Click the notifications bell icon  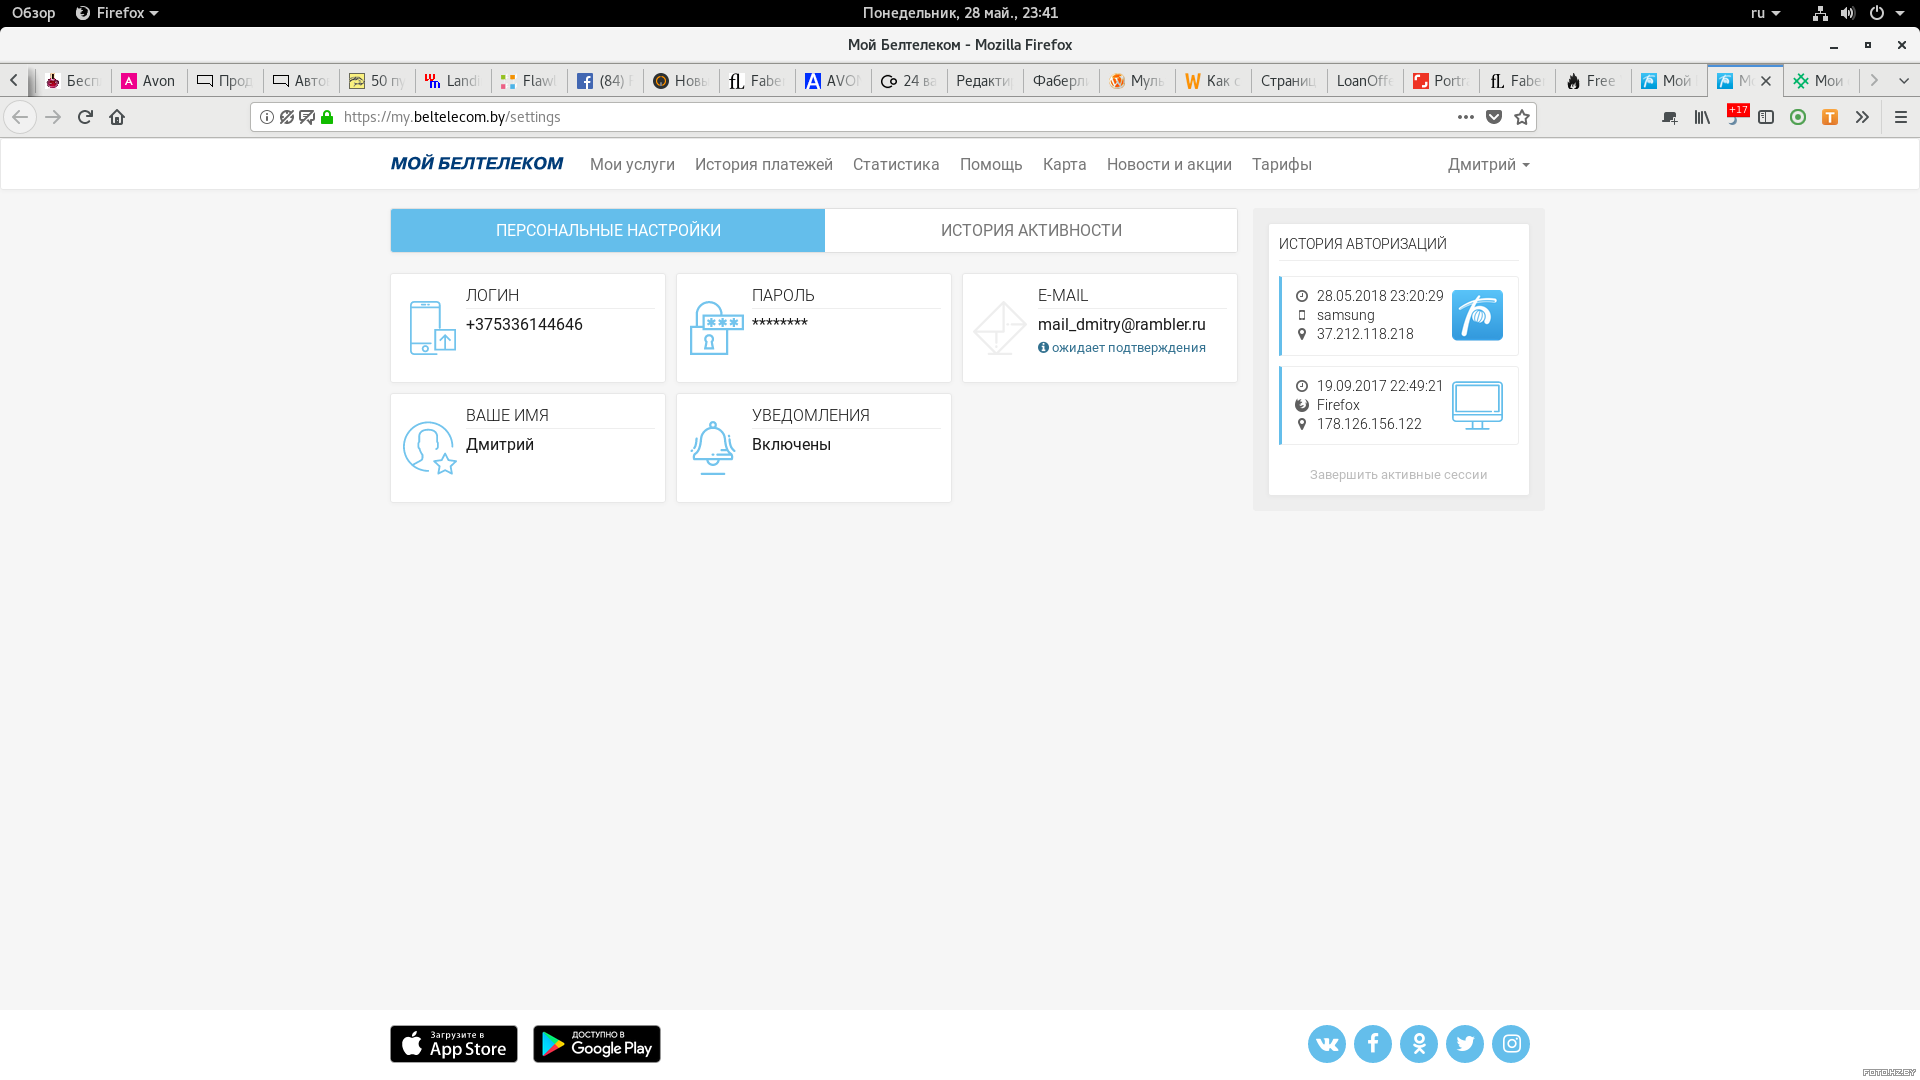point(713,448)
